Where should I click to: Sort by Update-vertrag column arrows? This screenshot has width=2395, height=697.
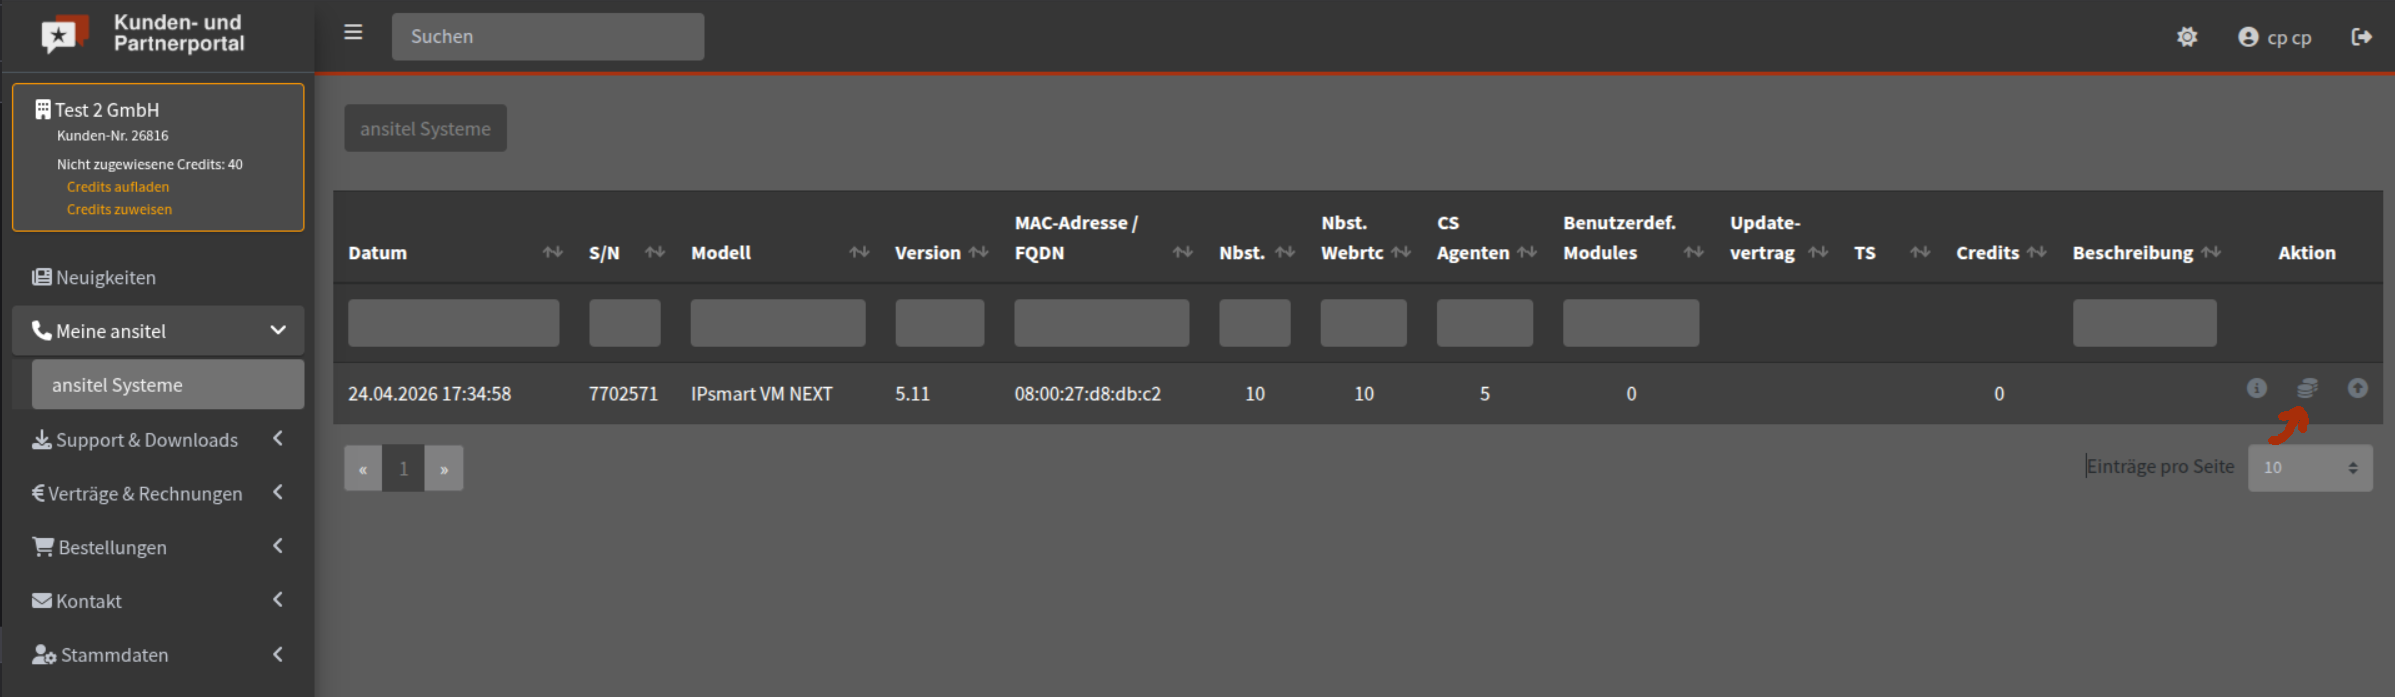(x=1818, y=252)
